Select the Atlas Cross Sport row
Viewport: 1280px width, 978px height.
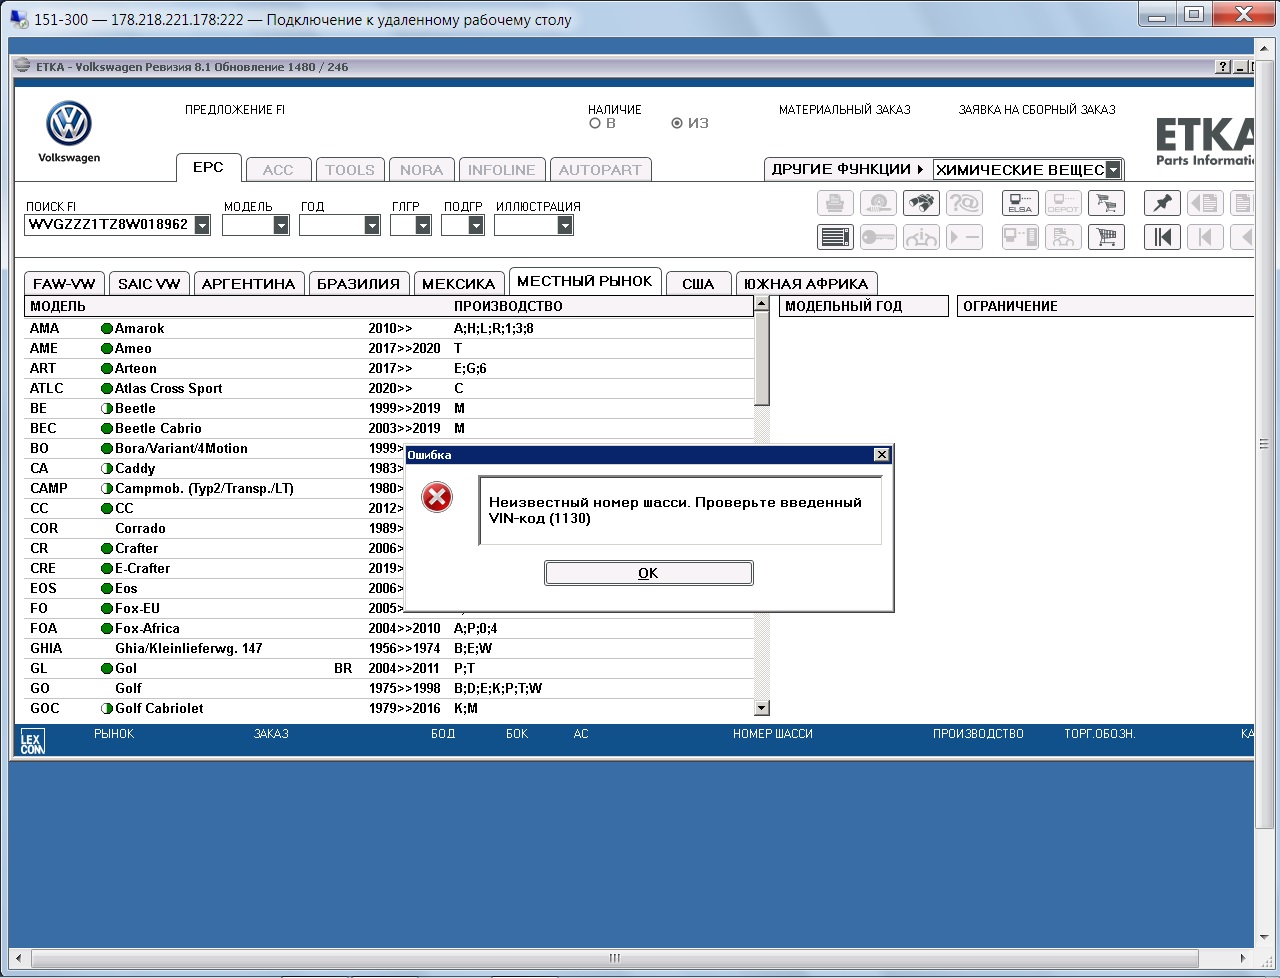389,388
